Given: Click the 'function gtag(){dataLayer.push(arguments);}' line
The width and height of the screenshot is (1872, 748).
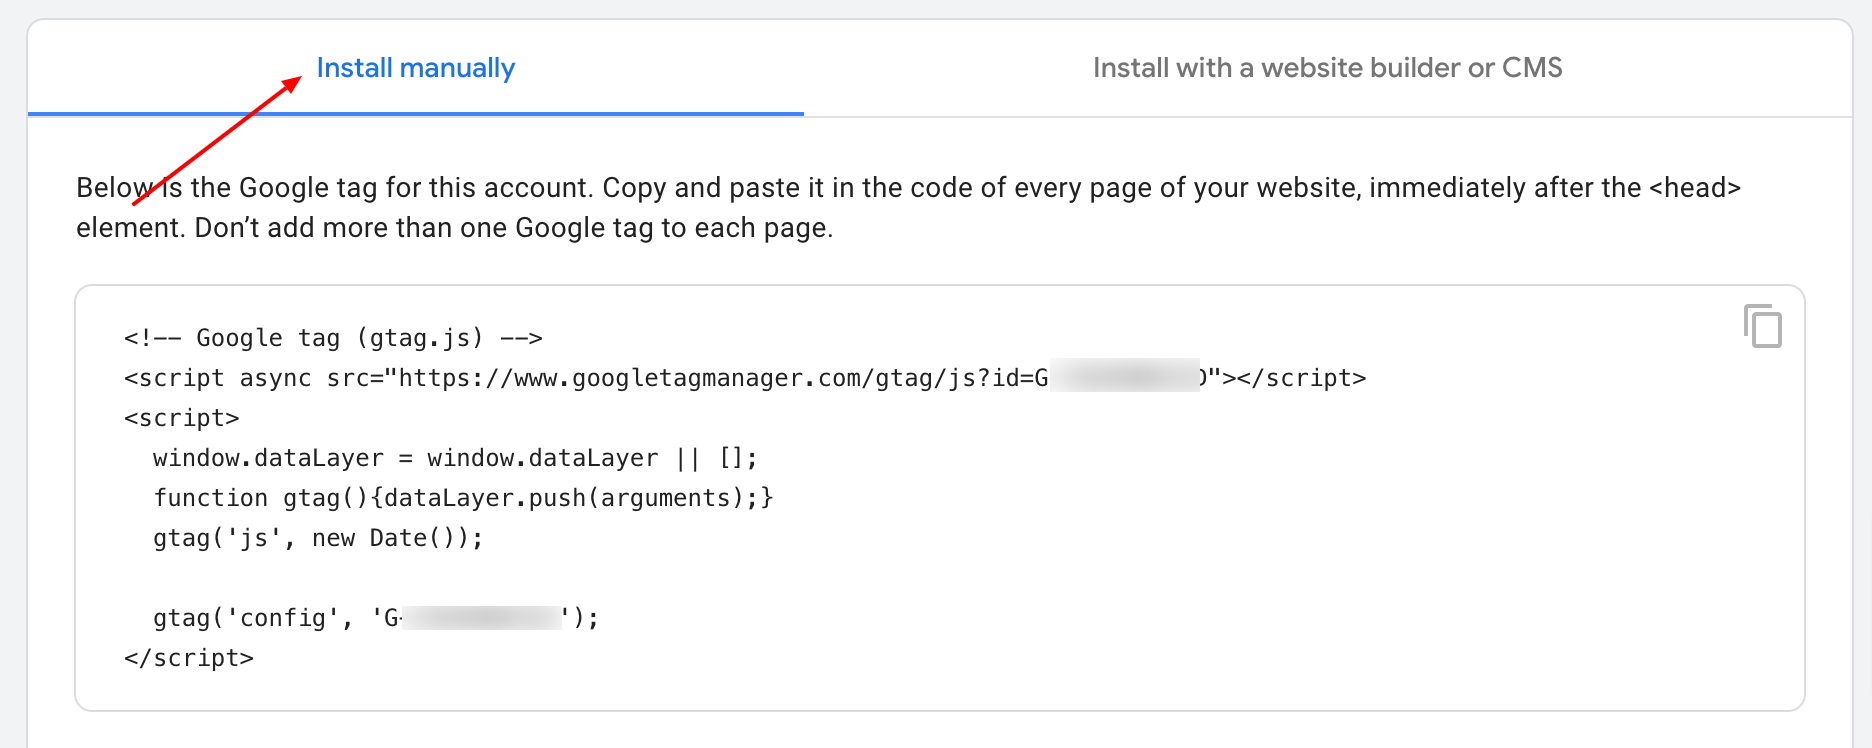Looking at the screenshot, I should coord(463,498).
